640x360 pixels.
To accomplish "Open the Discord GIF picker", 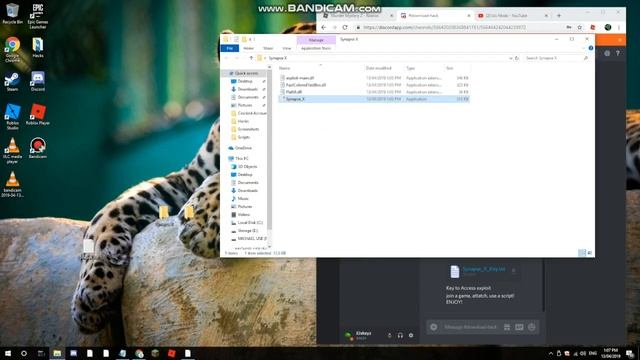I will tap(519, 327).
